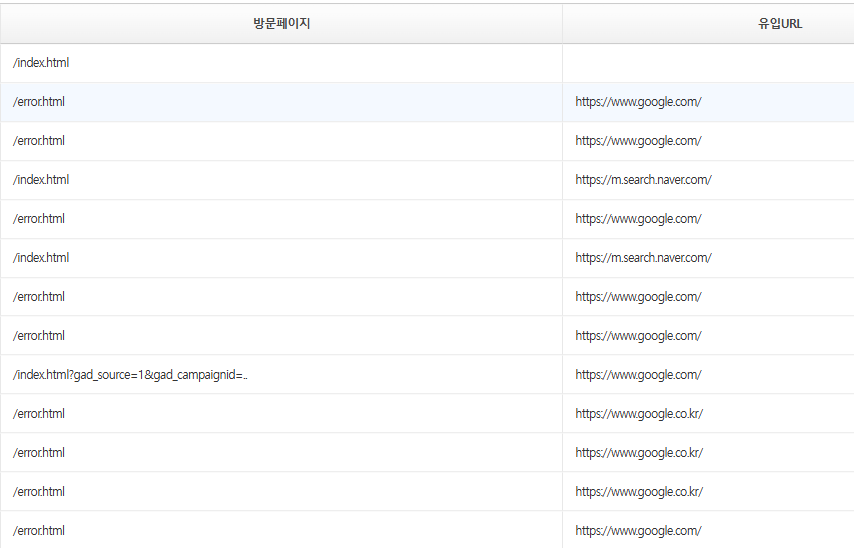Select /error.html in the last visible row
Screen dimensions: 854x548
(x=39, y=531)
